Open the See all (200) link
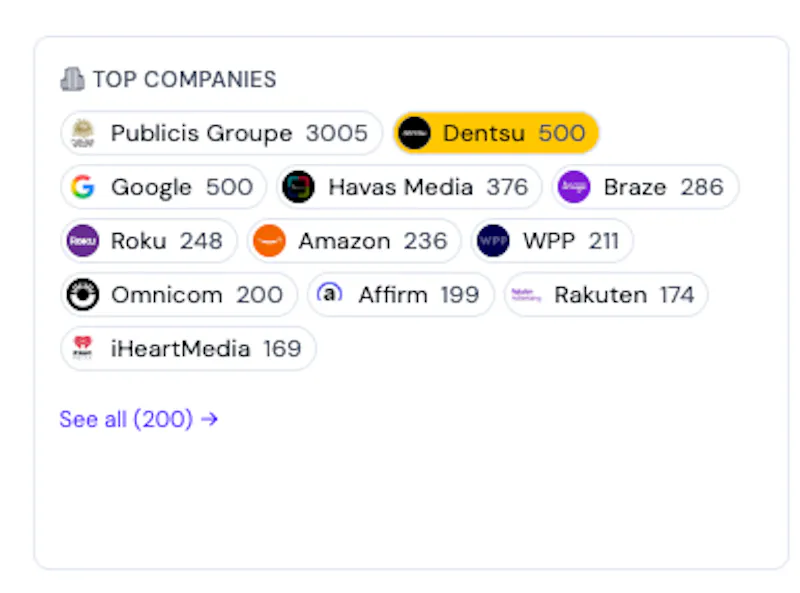The width and height of the screenshot is (800, 593). tap(139, 419)
